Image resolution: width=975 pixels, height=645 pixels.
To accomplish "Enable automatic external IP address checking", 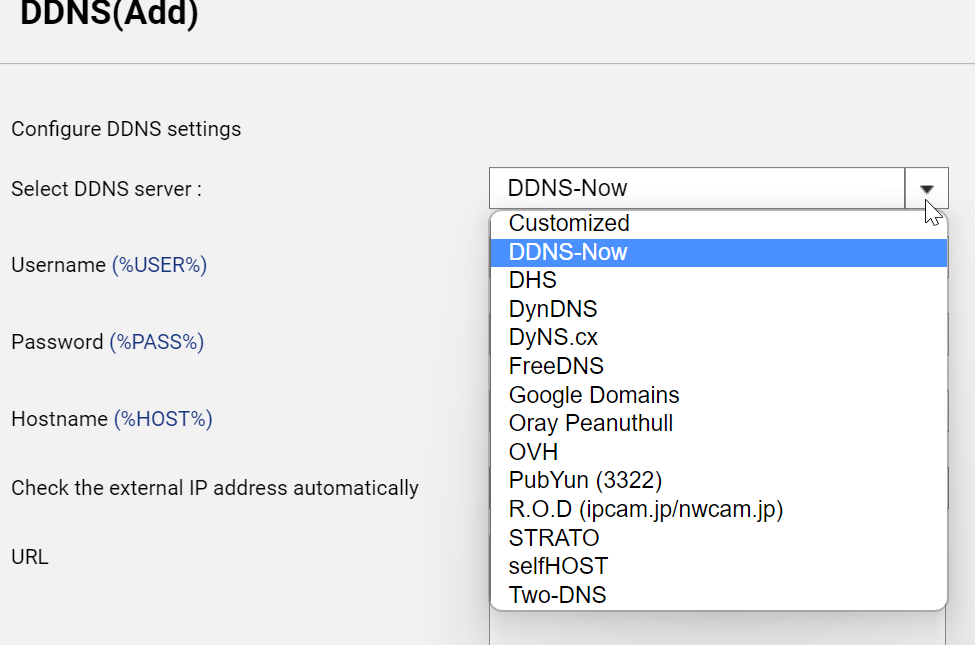I will [214, 488].
